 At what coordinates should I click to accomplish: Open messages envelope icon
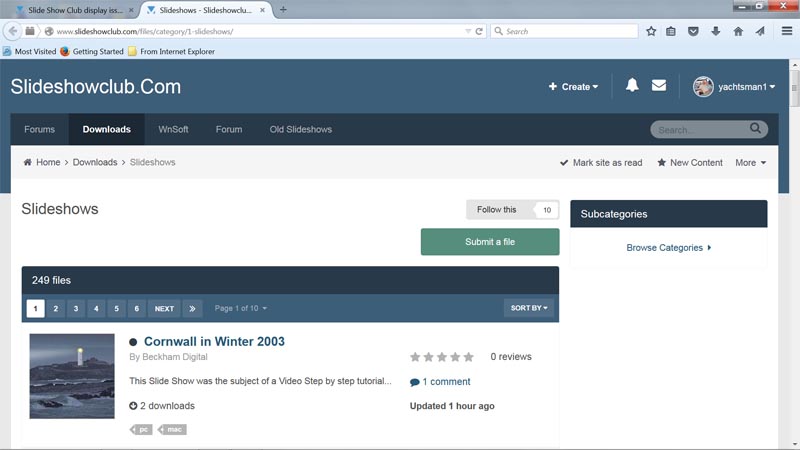coord(659,85)
